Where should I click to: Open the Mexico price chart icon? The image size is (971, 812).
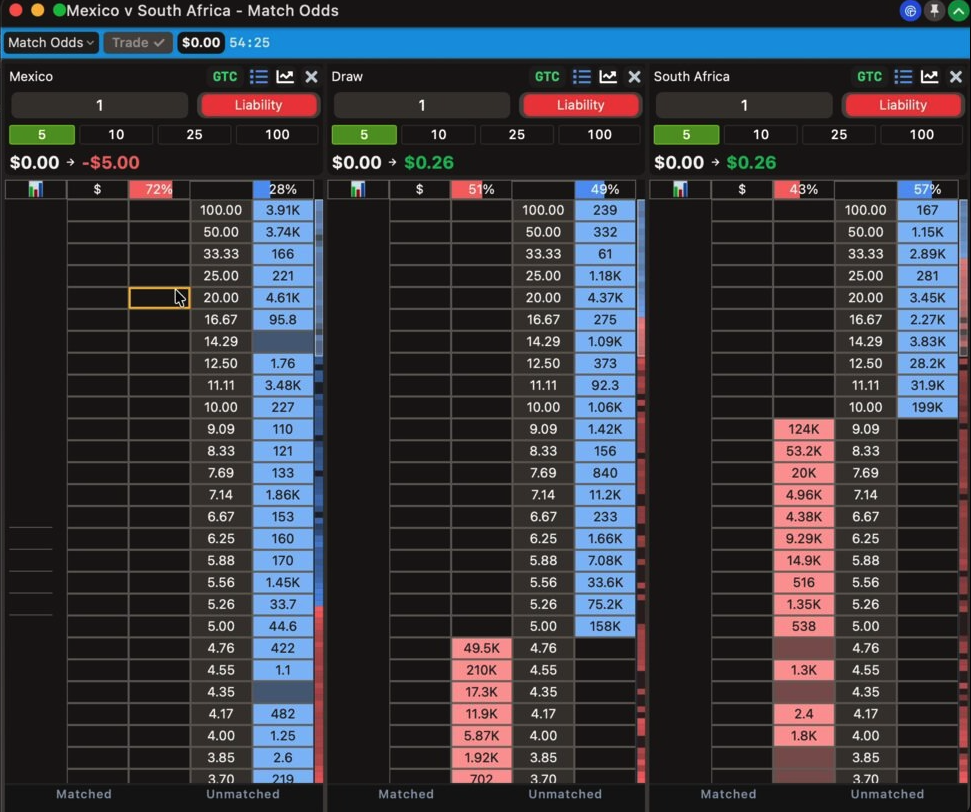click(x=285, y=76)
